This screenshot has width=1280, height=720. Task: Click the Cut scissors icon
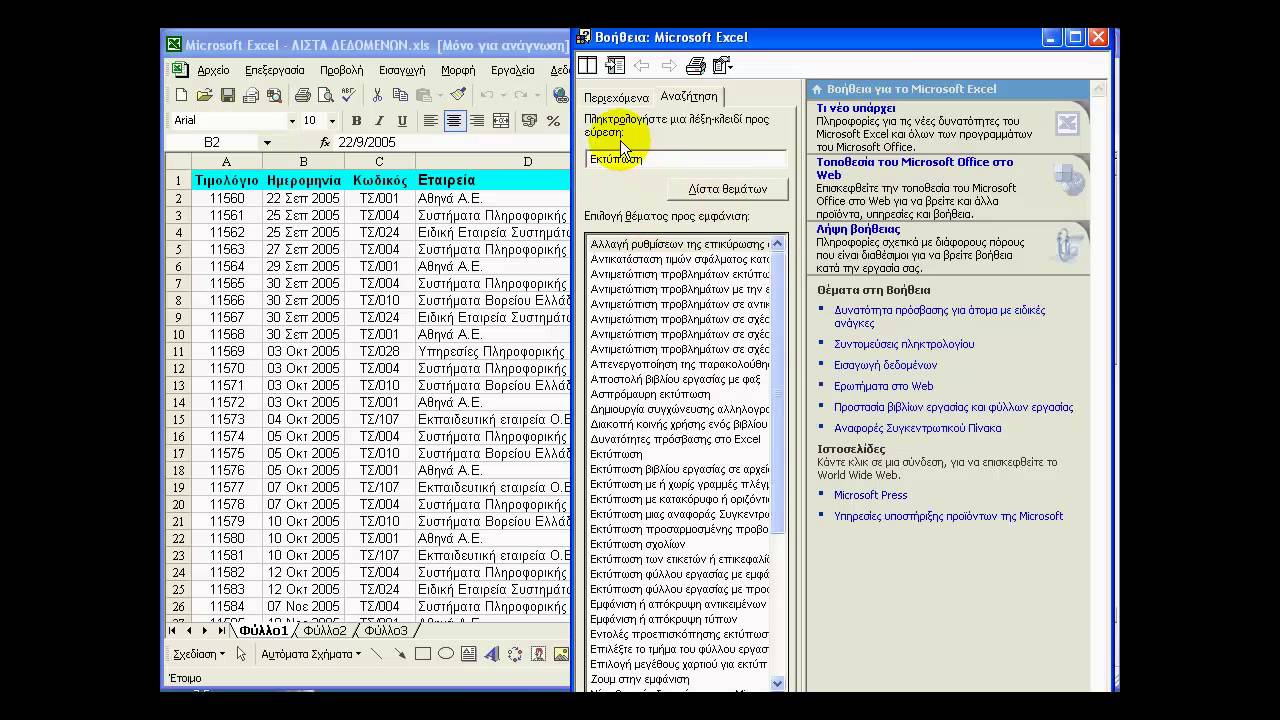377,95
